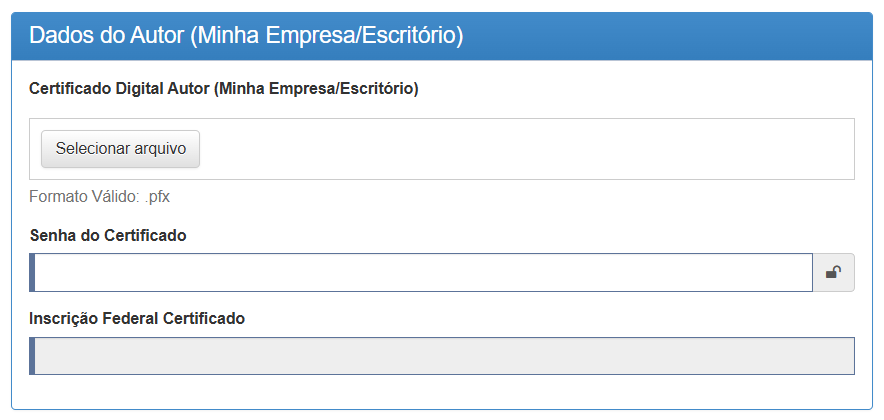
Task: Click the white panel area below the fields
Action: click(x=442, y=392)
